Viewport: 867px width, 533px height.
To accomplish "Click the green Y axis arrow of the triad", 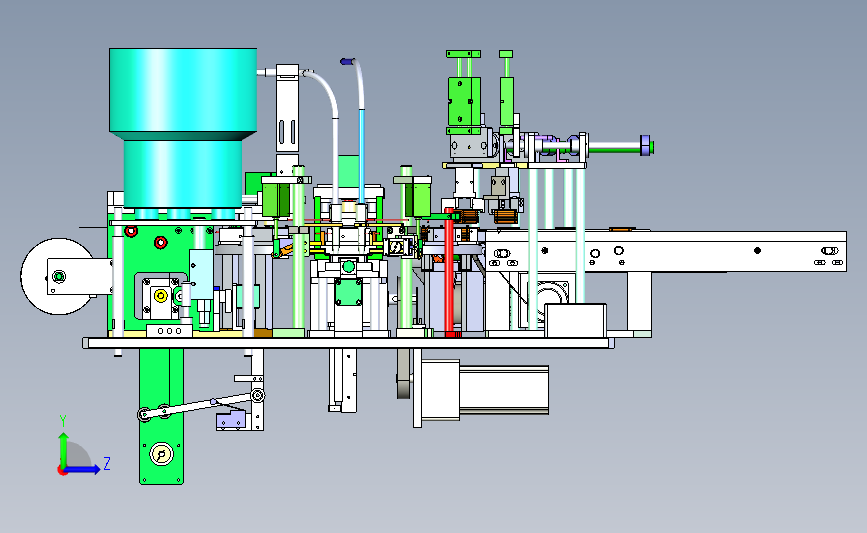I will [63, 449].
